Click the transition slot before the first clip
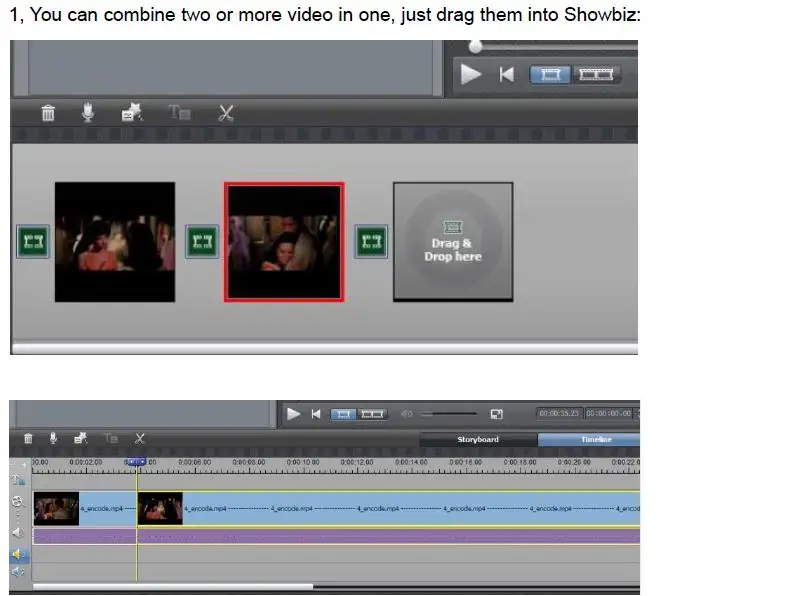The height and width of the screenshot is (596, 809). 33,241
